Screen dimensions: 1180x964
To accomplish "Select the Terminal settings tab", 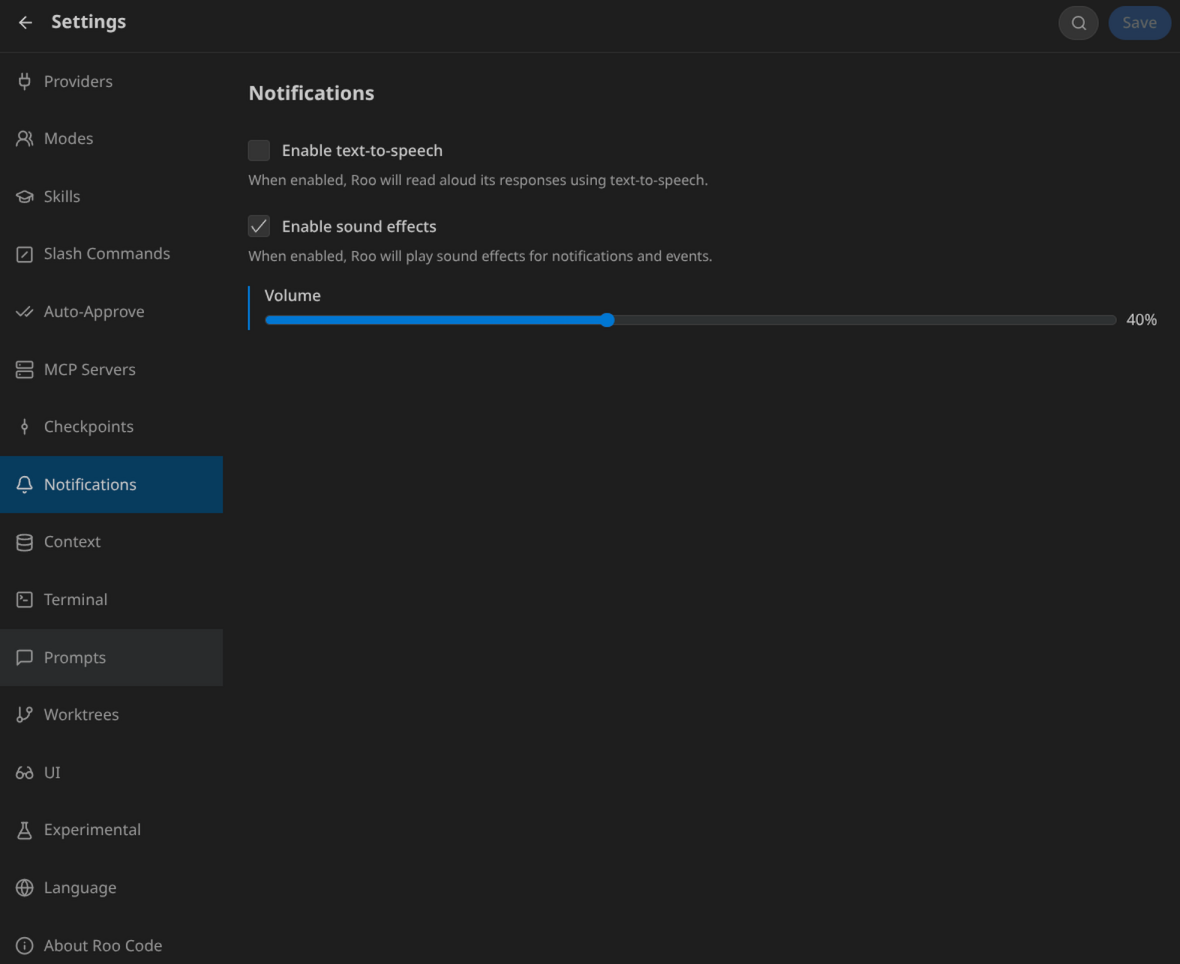I will 75,600.
